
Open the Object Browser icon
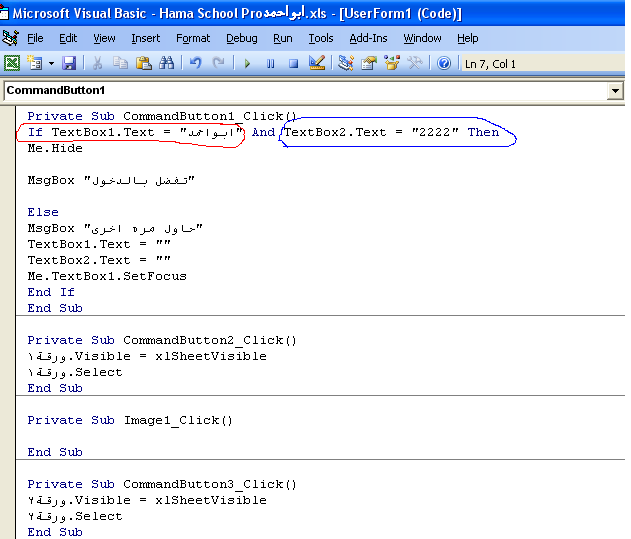(x=392, y=63)
